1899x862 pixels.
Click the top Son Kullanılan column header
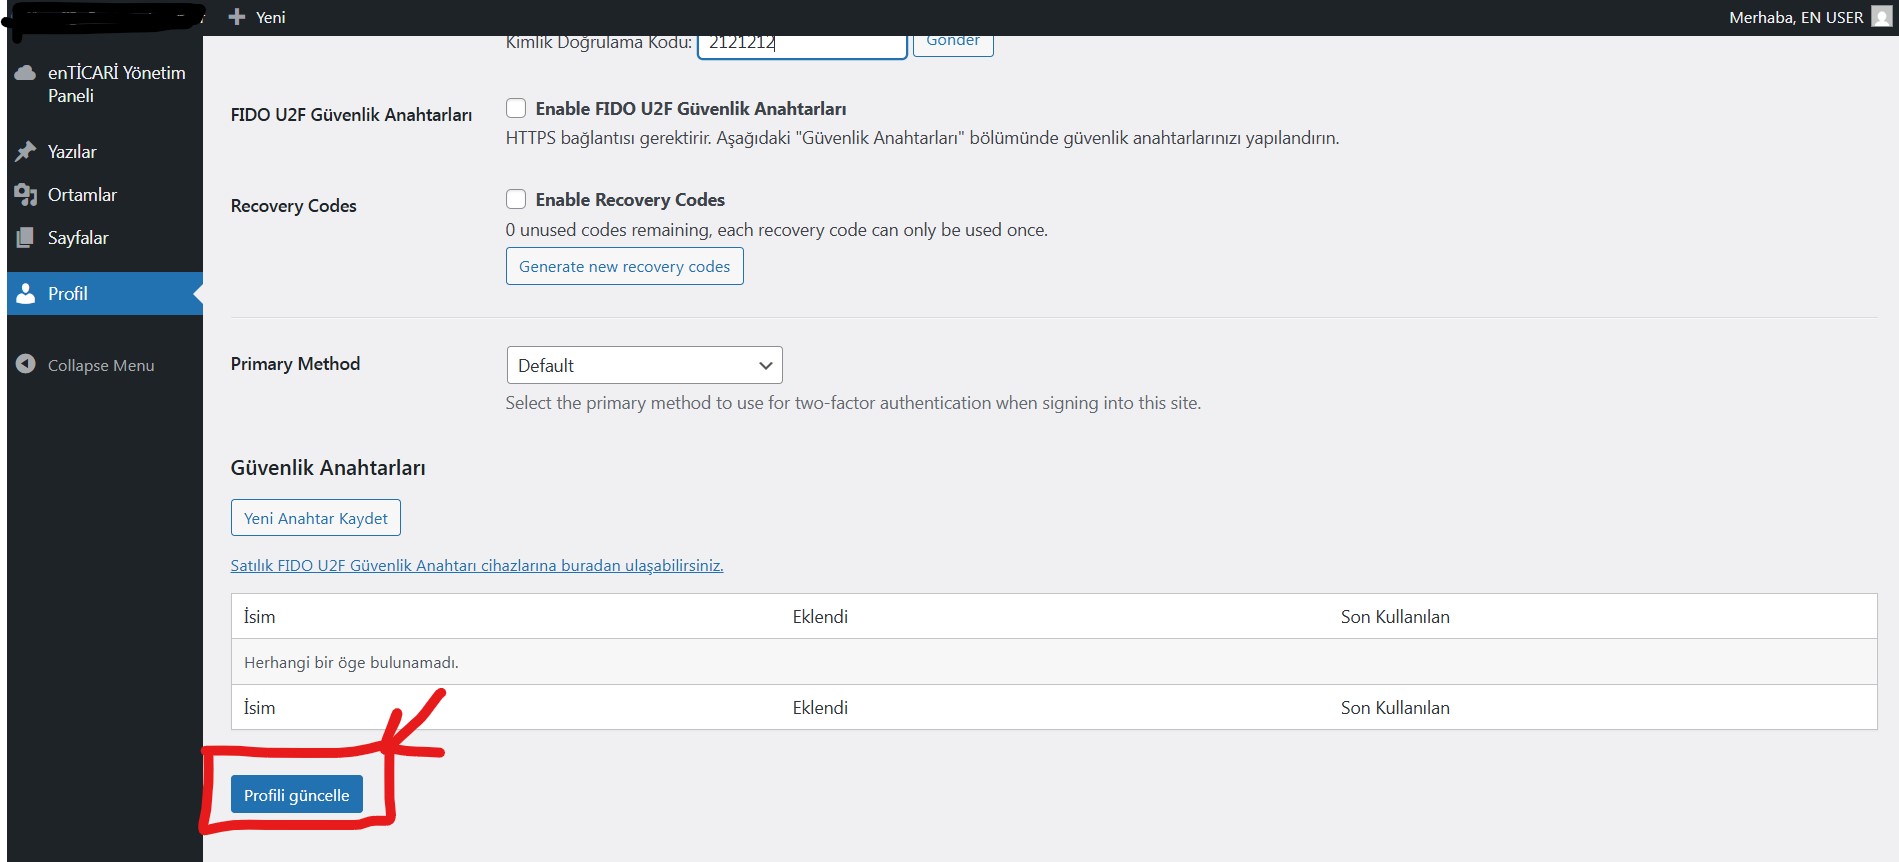point(1395,617)
